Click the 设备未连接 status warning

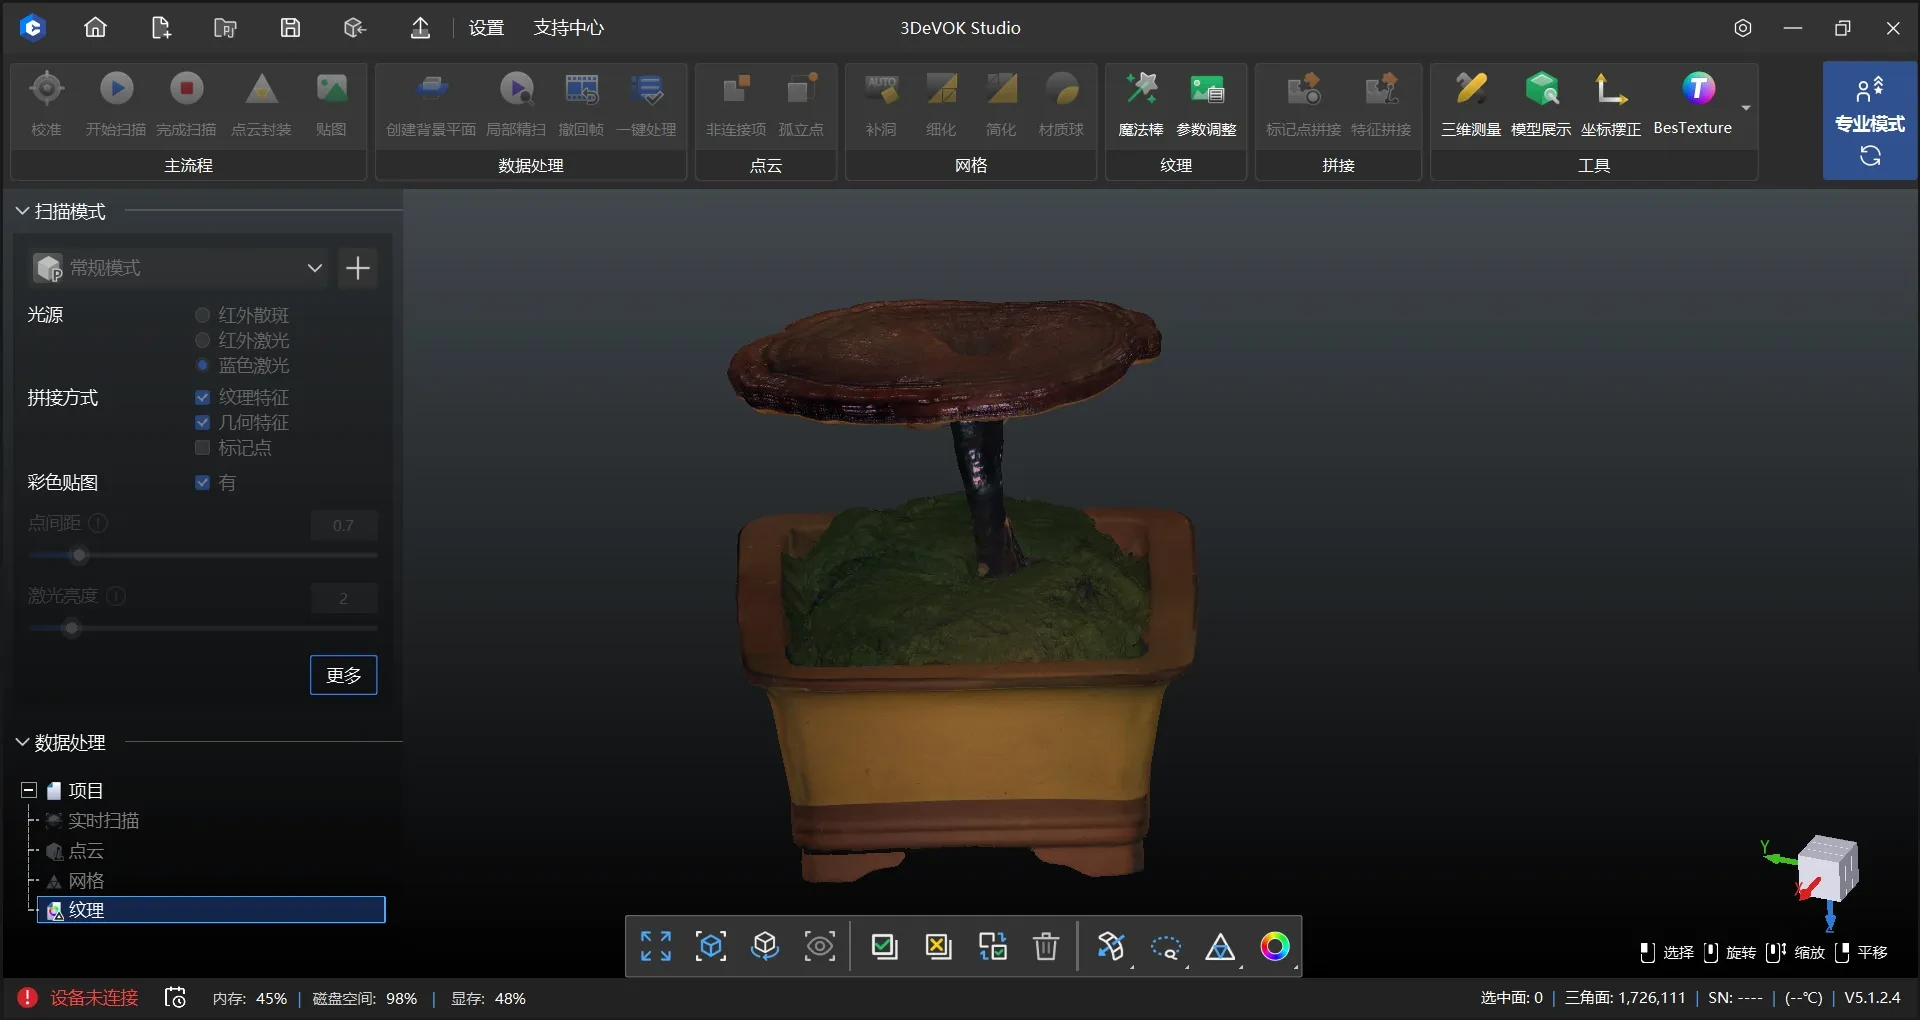click(78, 998)
